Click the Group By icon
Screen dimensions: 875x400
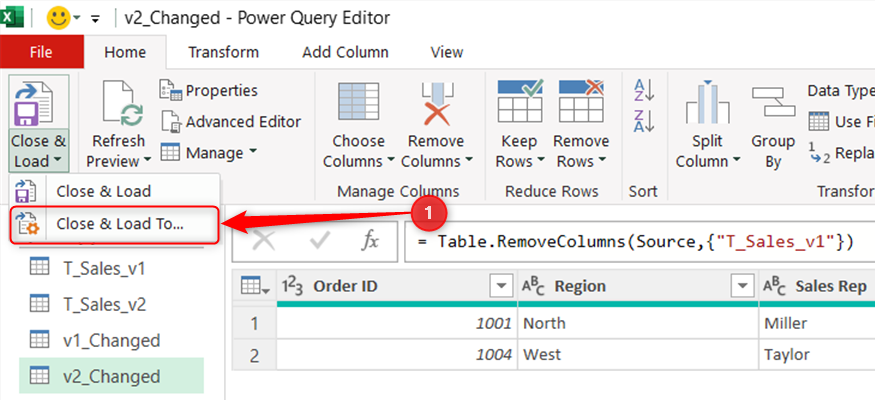pos(773,103)
